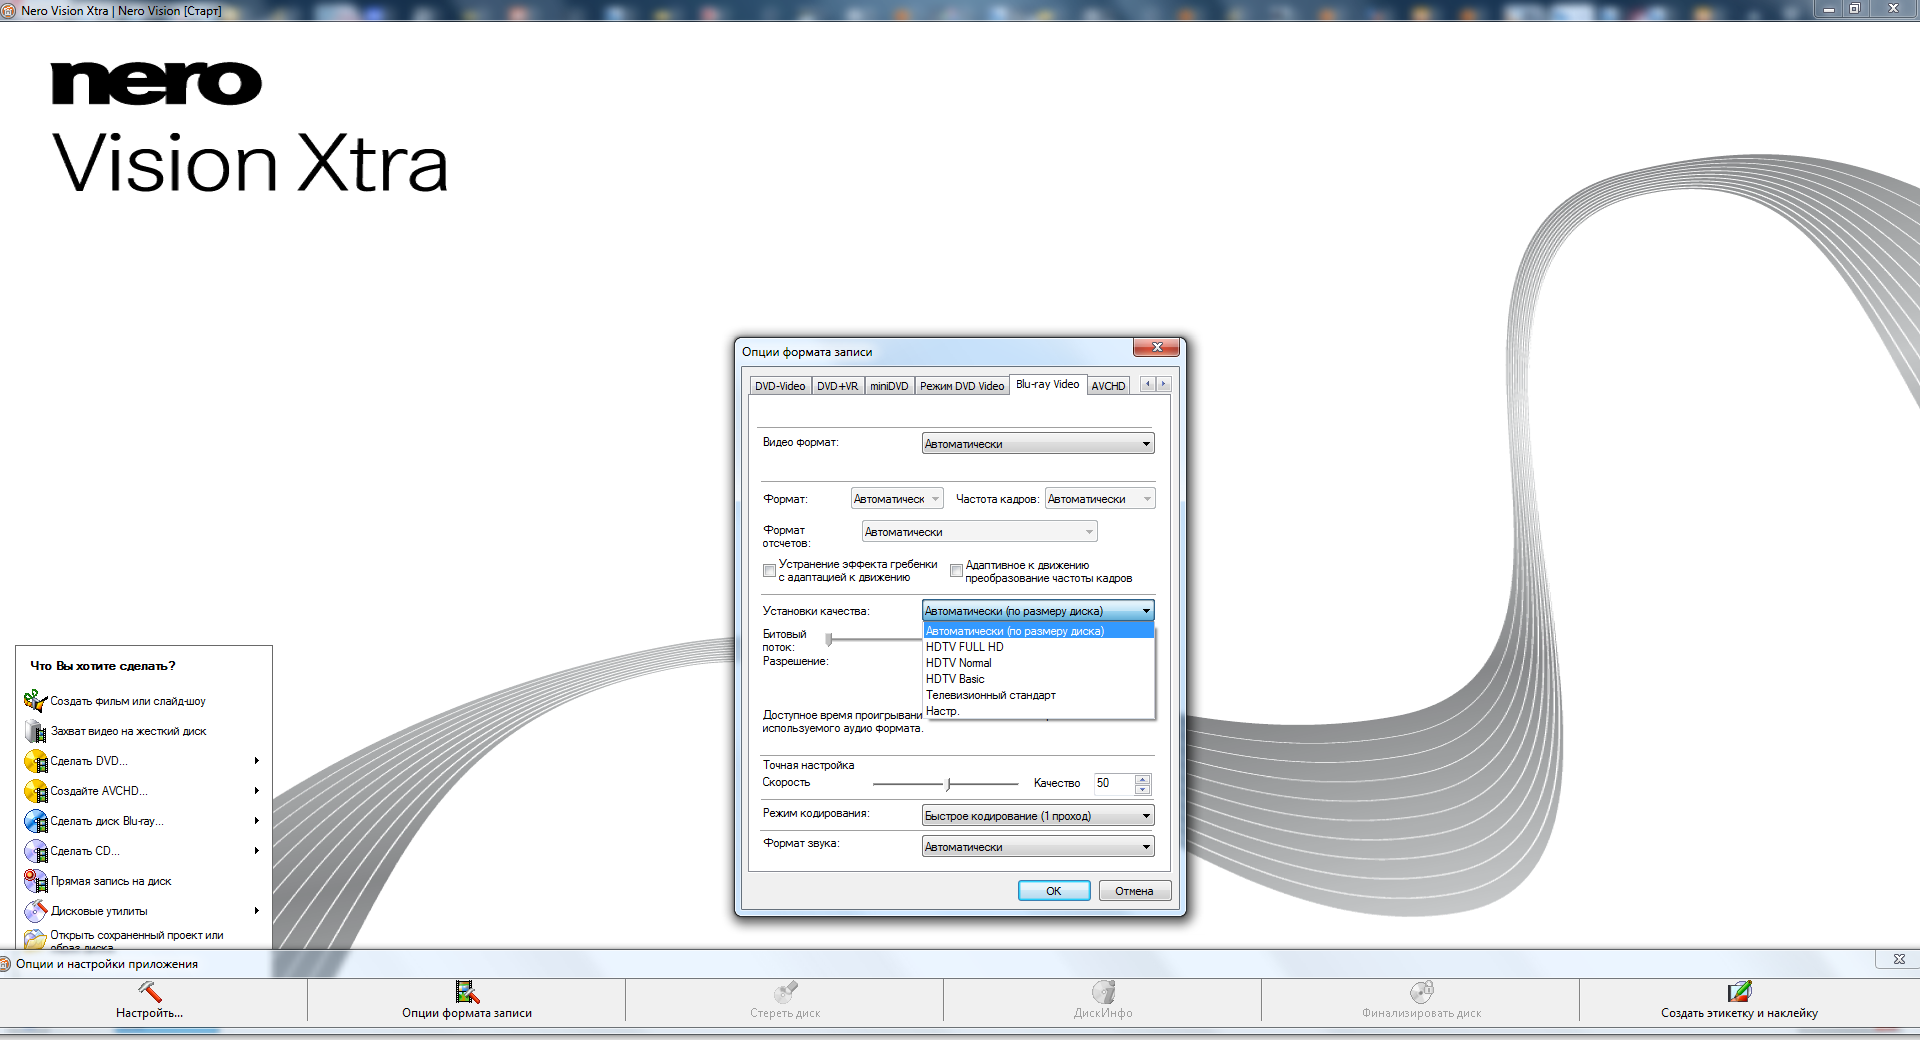
Task: Open Опции формата записи toolbar icon
Action: click(467, 992)
